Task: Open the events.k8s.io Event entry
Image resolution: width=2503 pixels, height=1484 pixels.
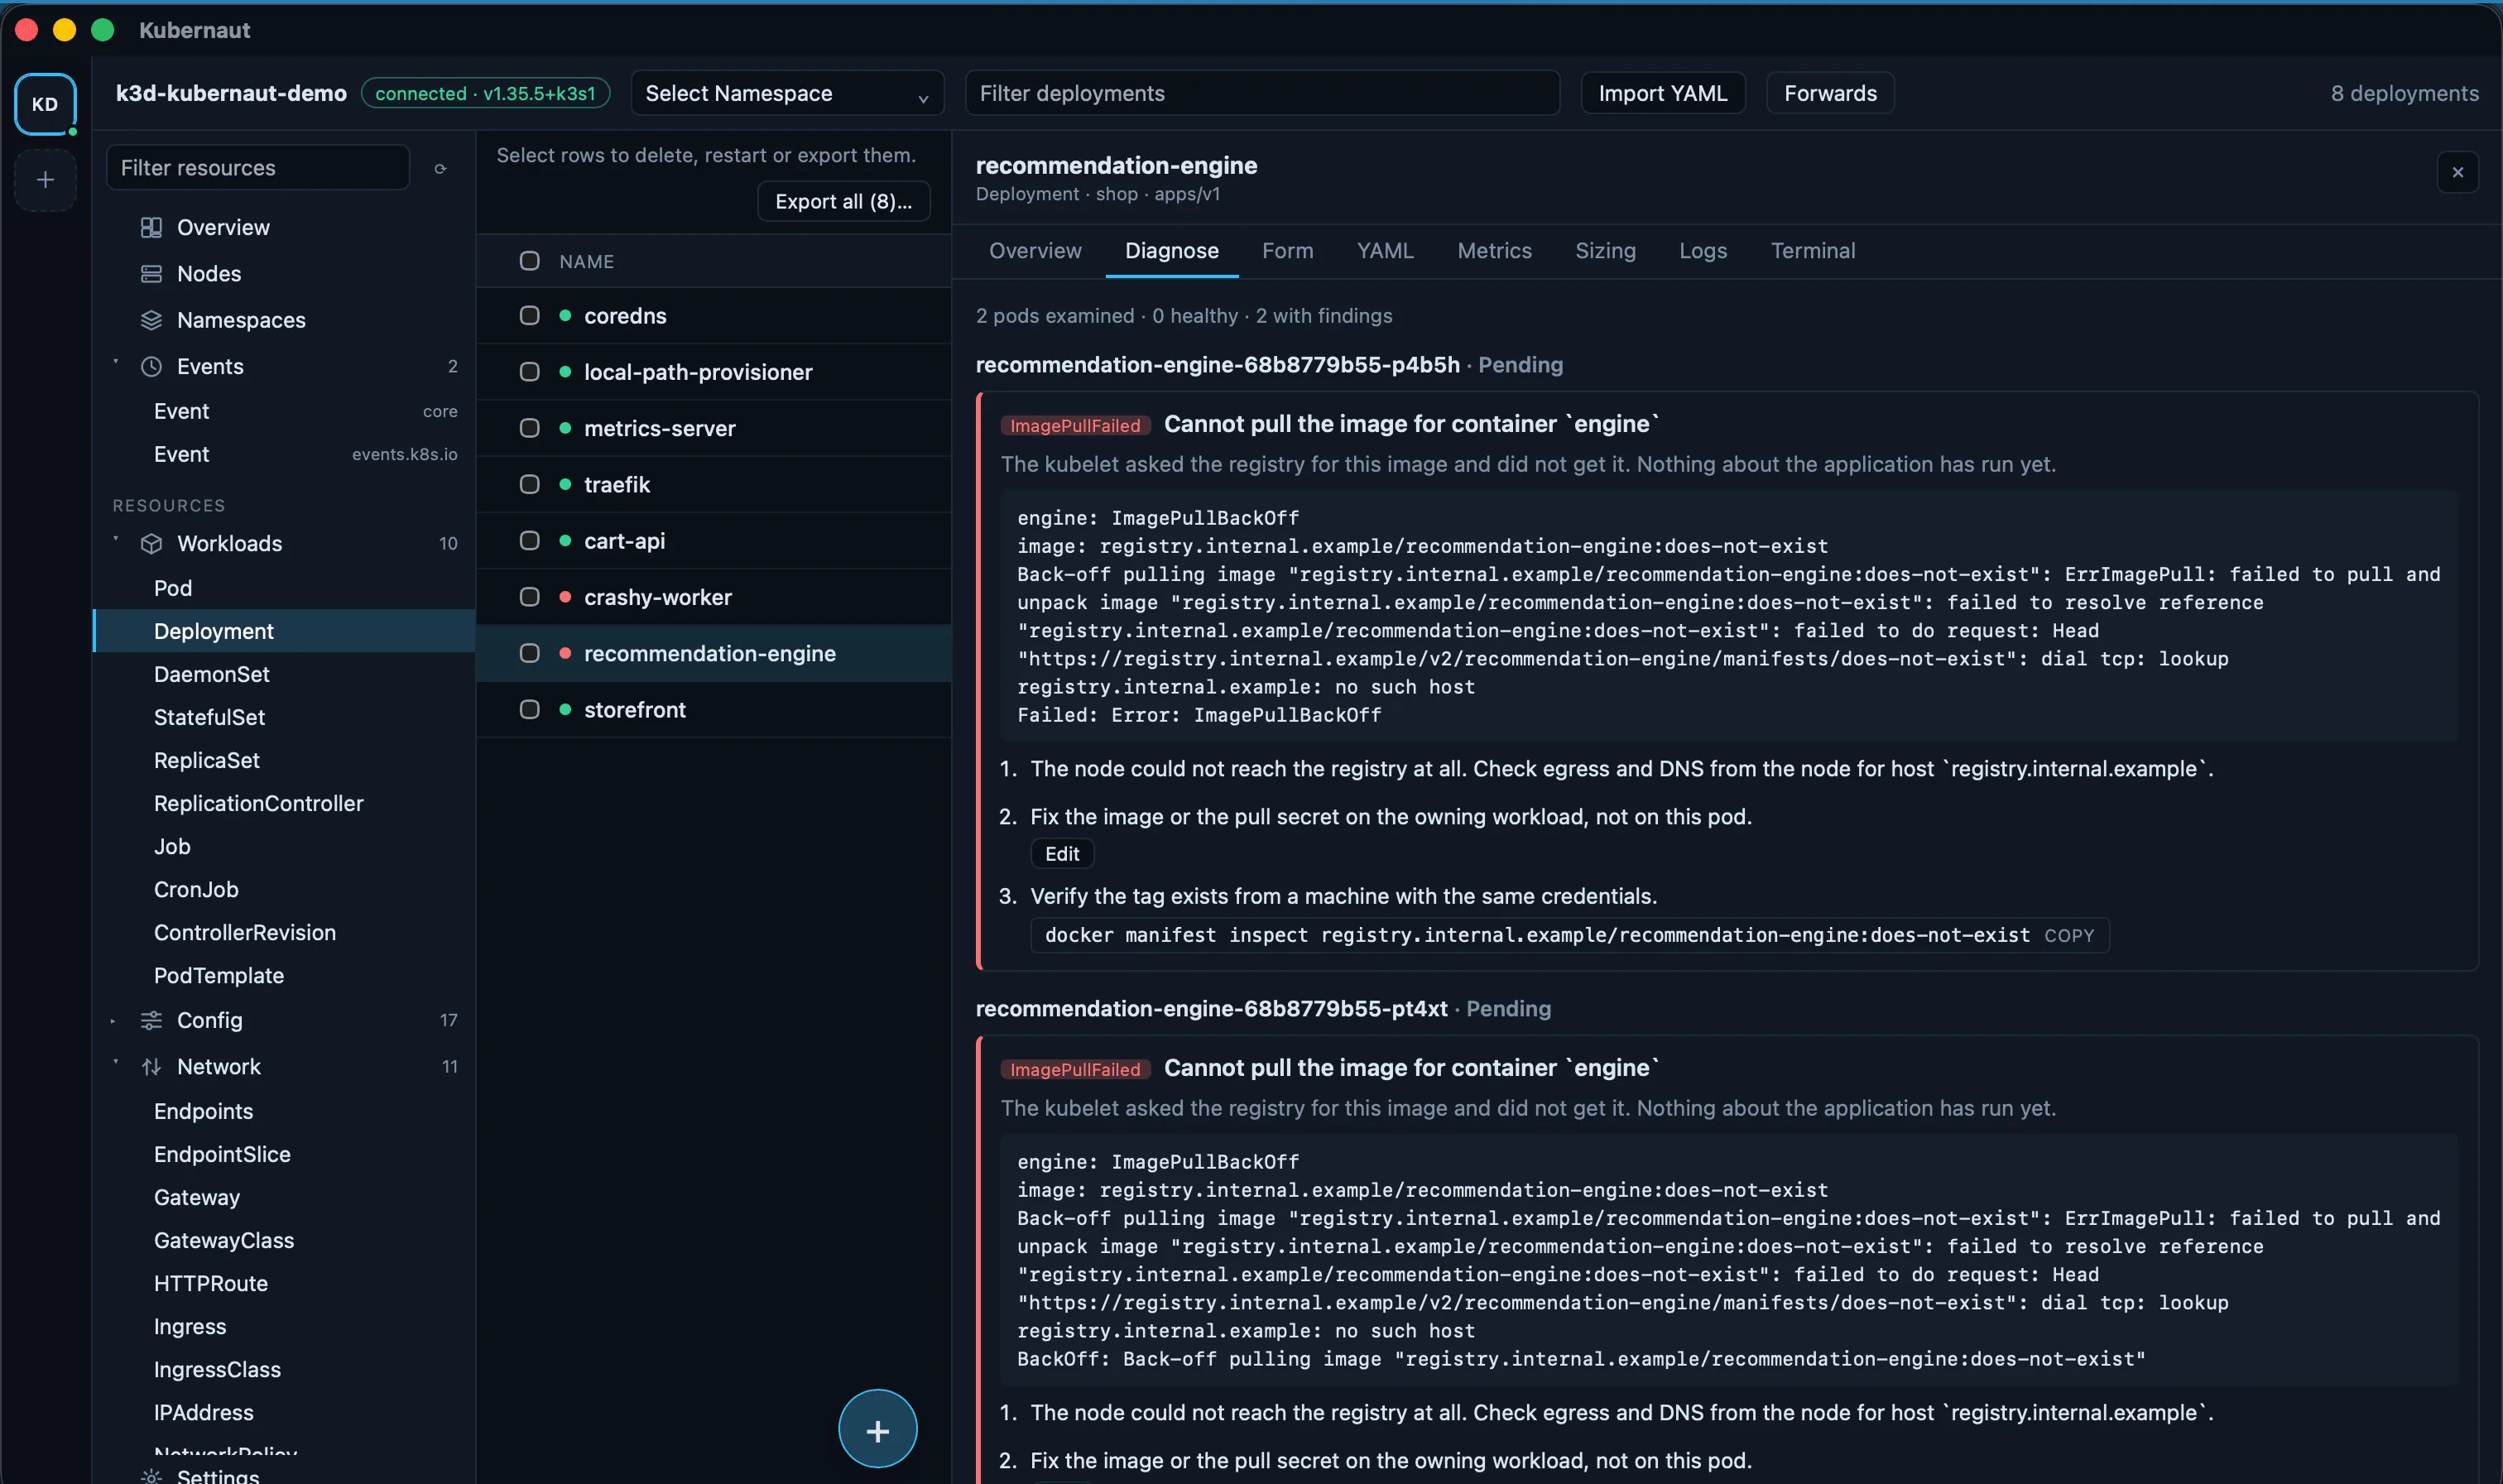Action: (x=284, y=454)
